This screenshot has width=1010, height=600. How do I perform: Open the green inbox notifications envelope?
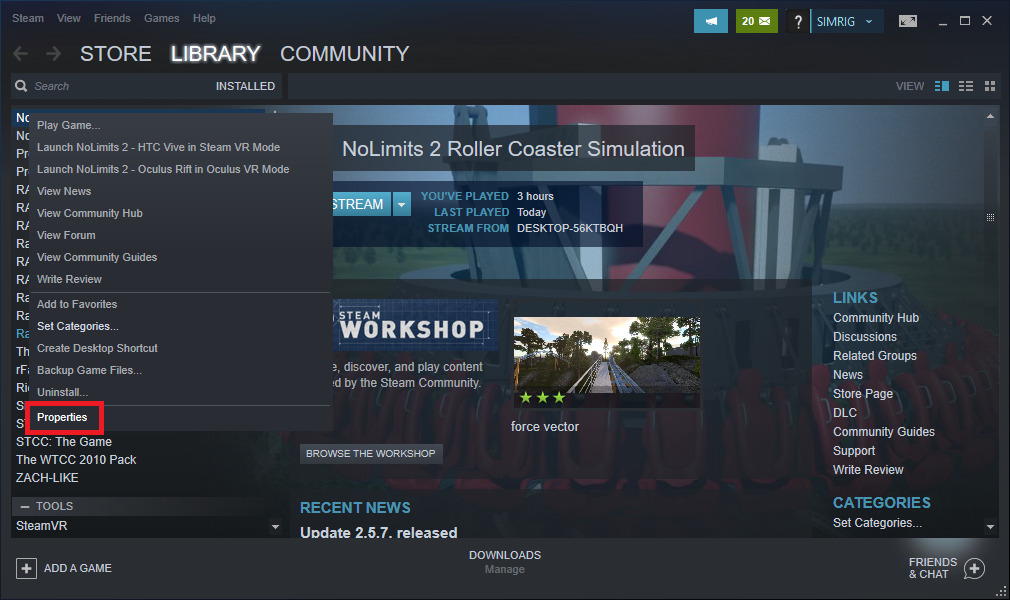point(757,20)
